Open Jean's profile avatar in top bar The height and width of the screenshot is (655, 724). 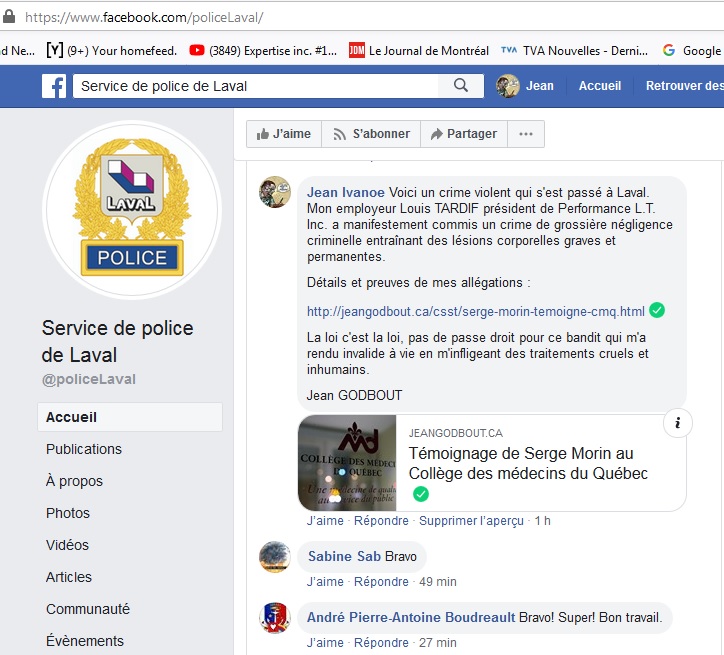508,86
